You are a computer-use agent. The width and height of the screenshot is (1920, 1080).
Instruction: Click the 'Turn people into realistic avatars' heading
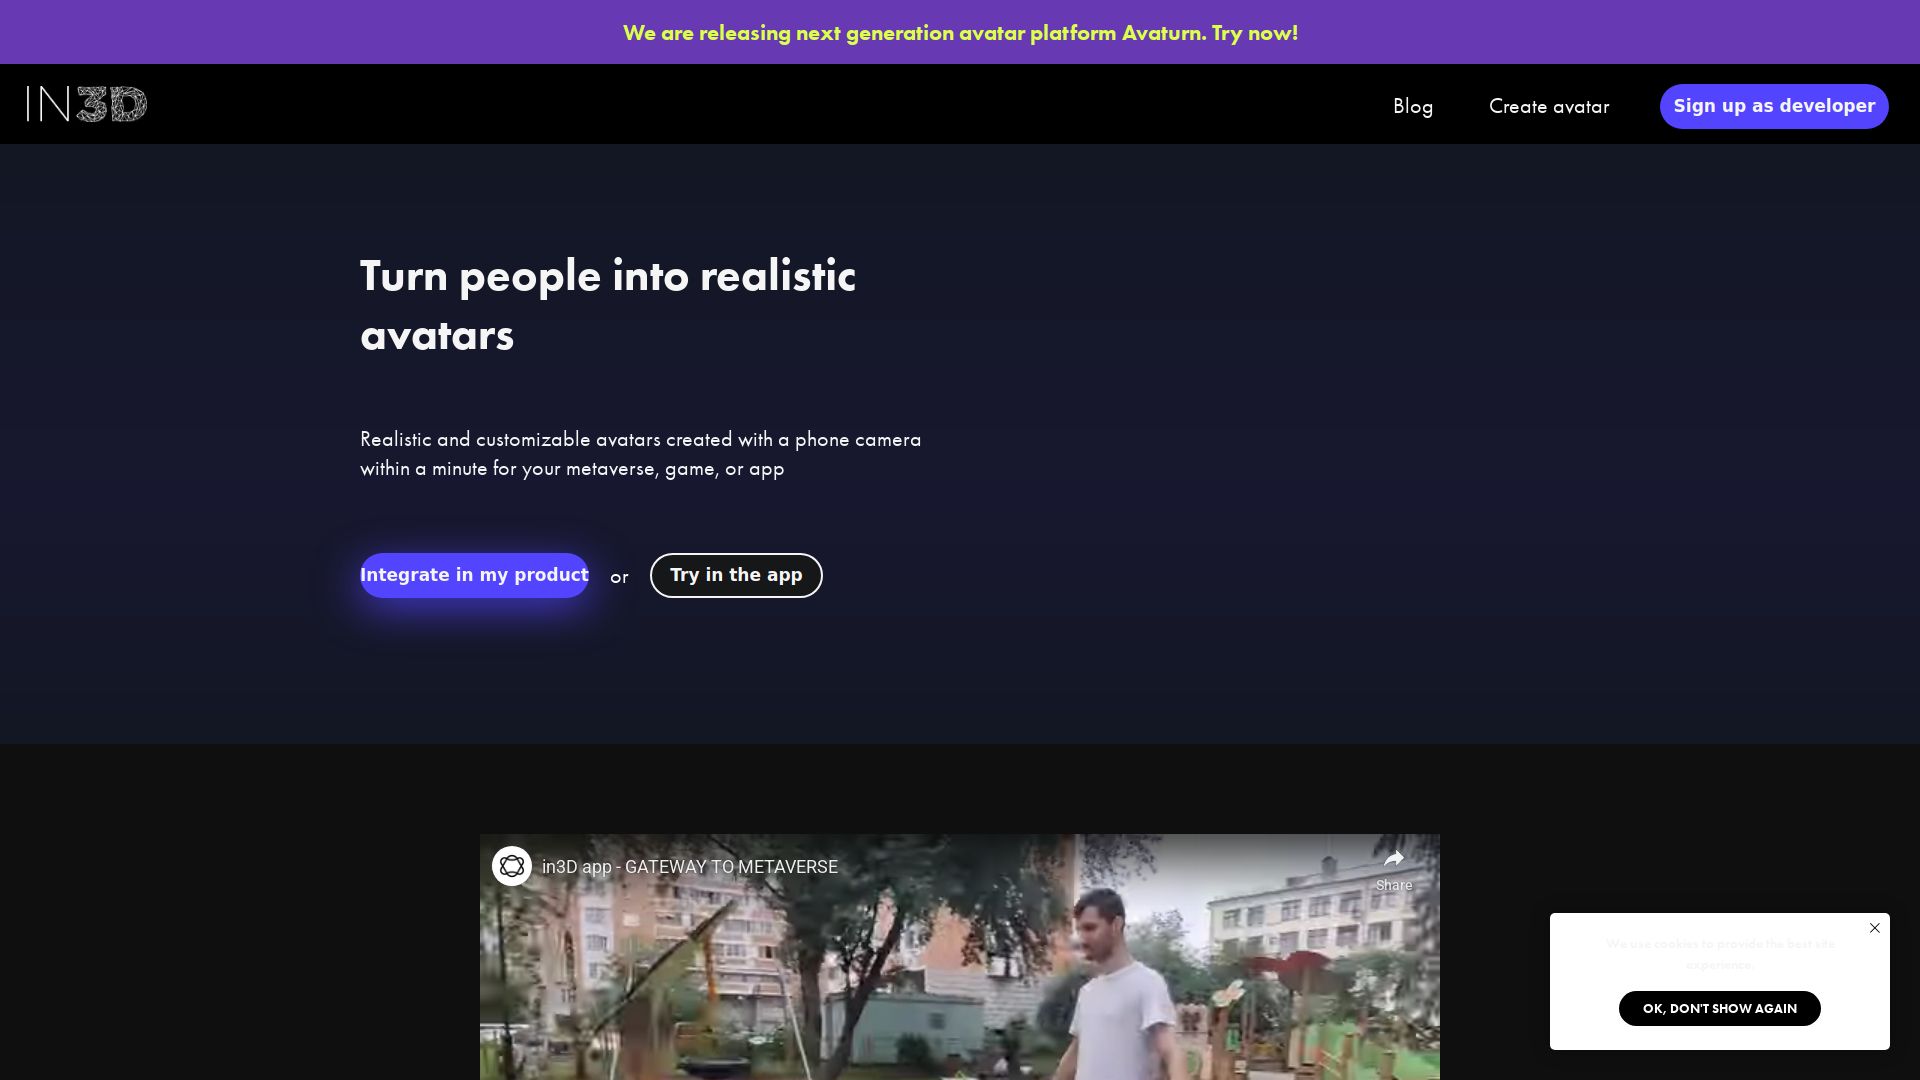[608, 305]
